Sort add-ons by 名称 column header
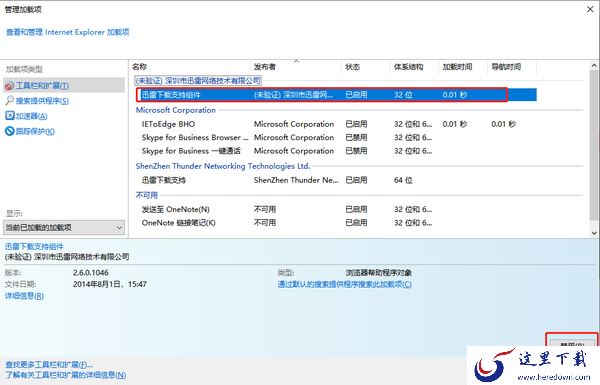 coord(140,67)
